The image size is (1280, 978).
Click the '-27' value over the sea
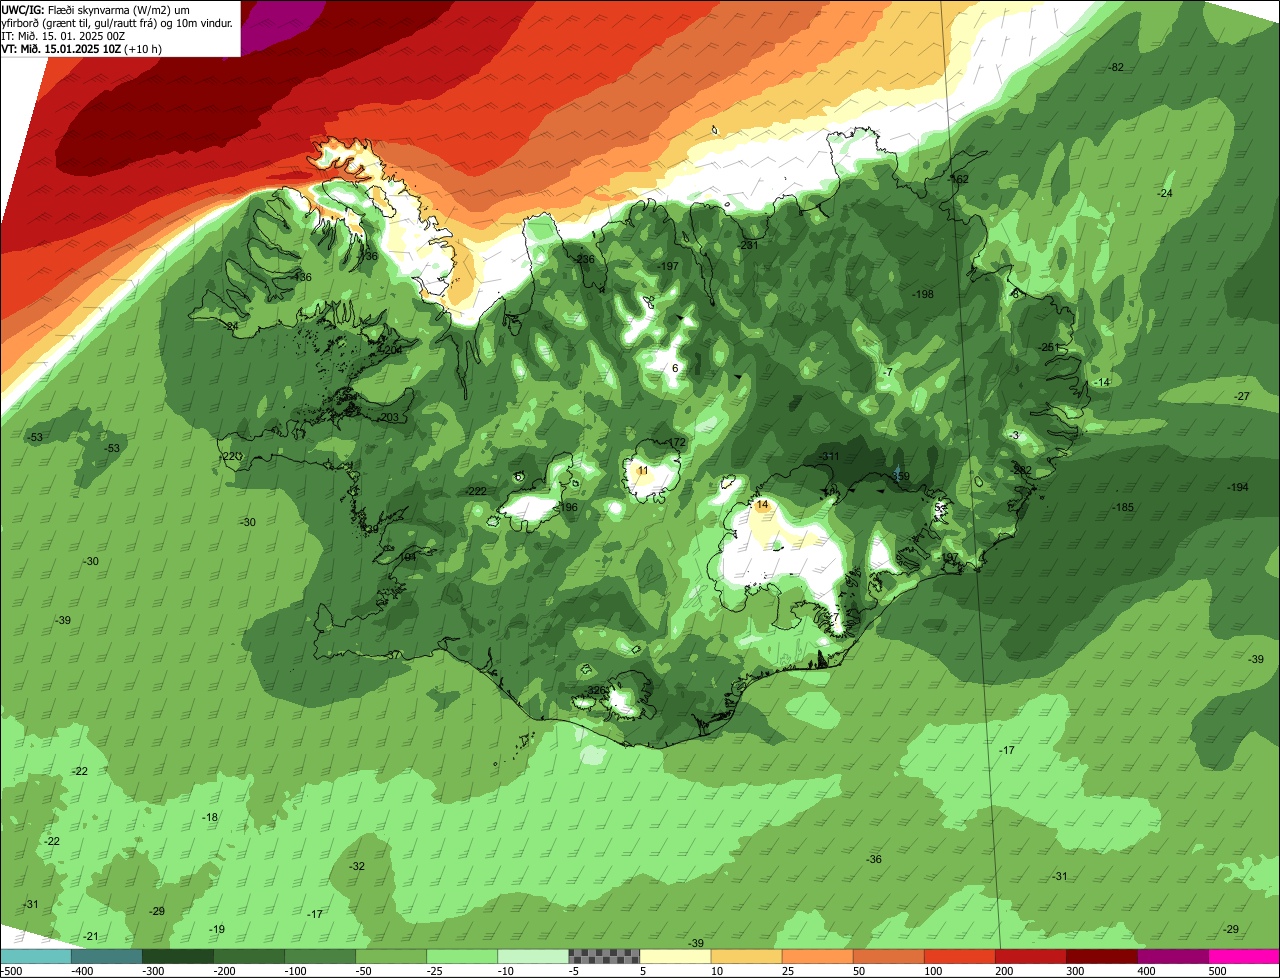pyautogui.click(x=1241, y=397)
